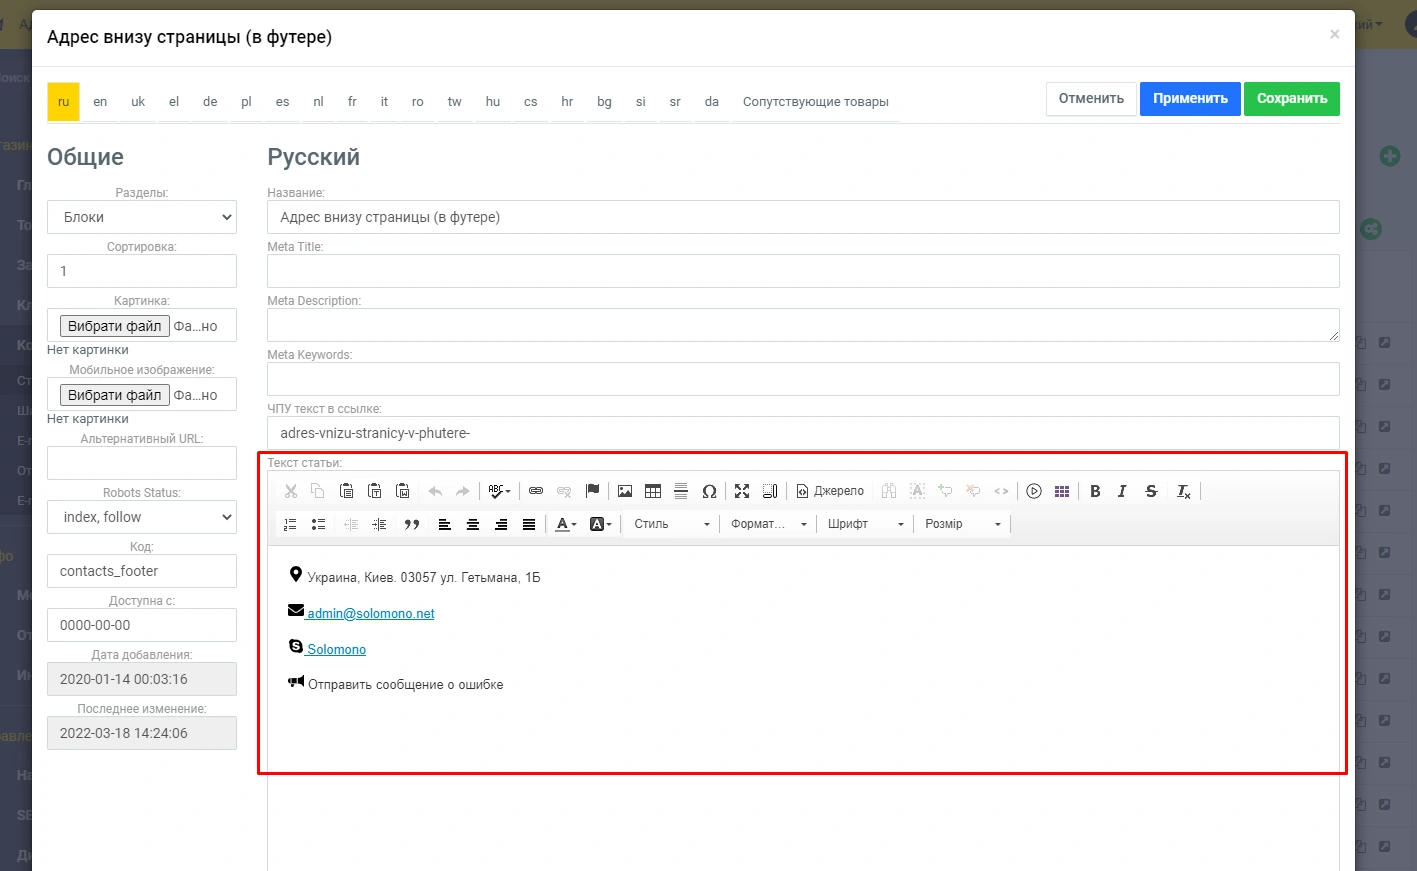Click the green Сохранить button
The width and height of the screenshot is (1417, 871).
[1291, 99]
